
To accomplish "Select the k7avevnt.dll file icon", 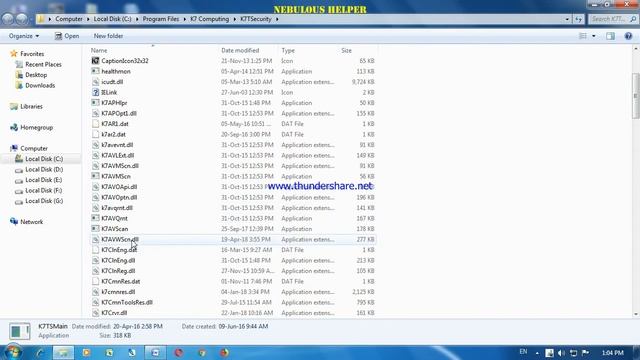I will pyautogui.click(x=95, y=145).
